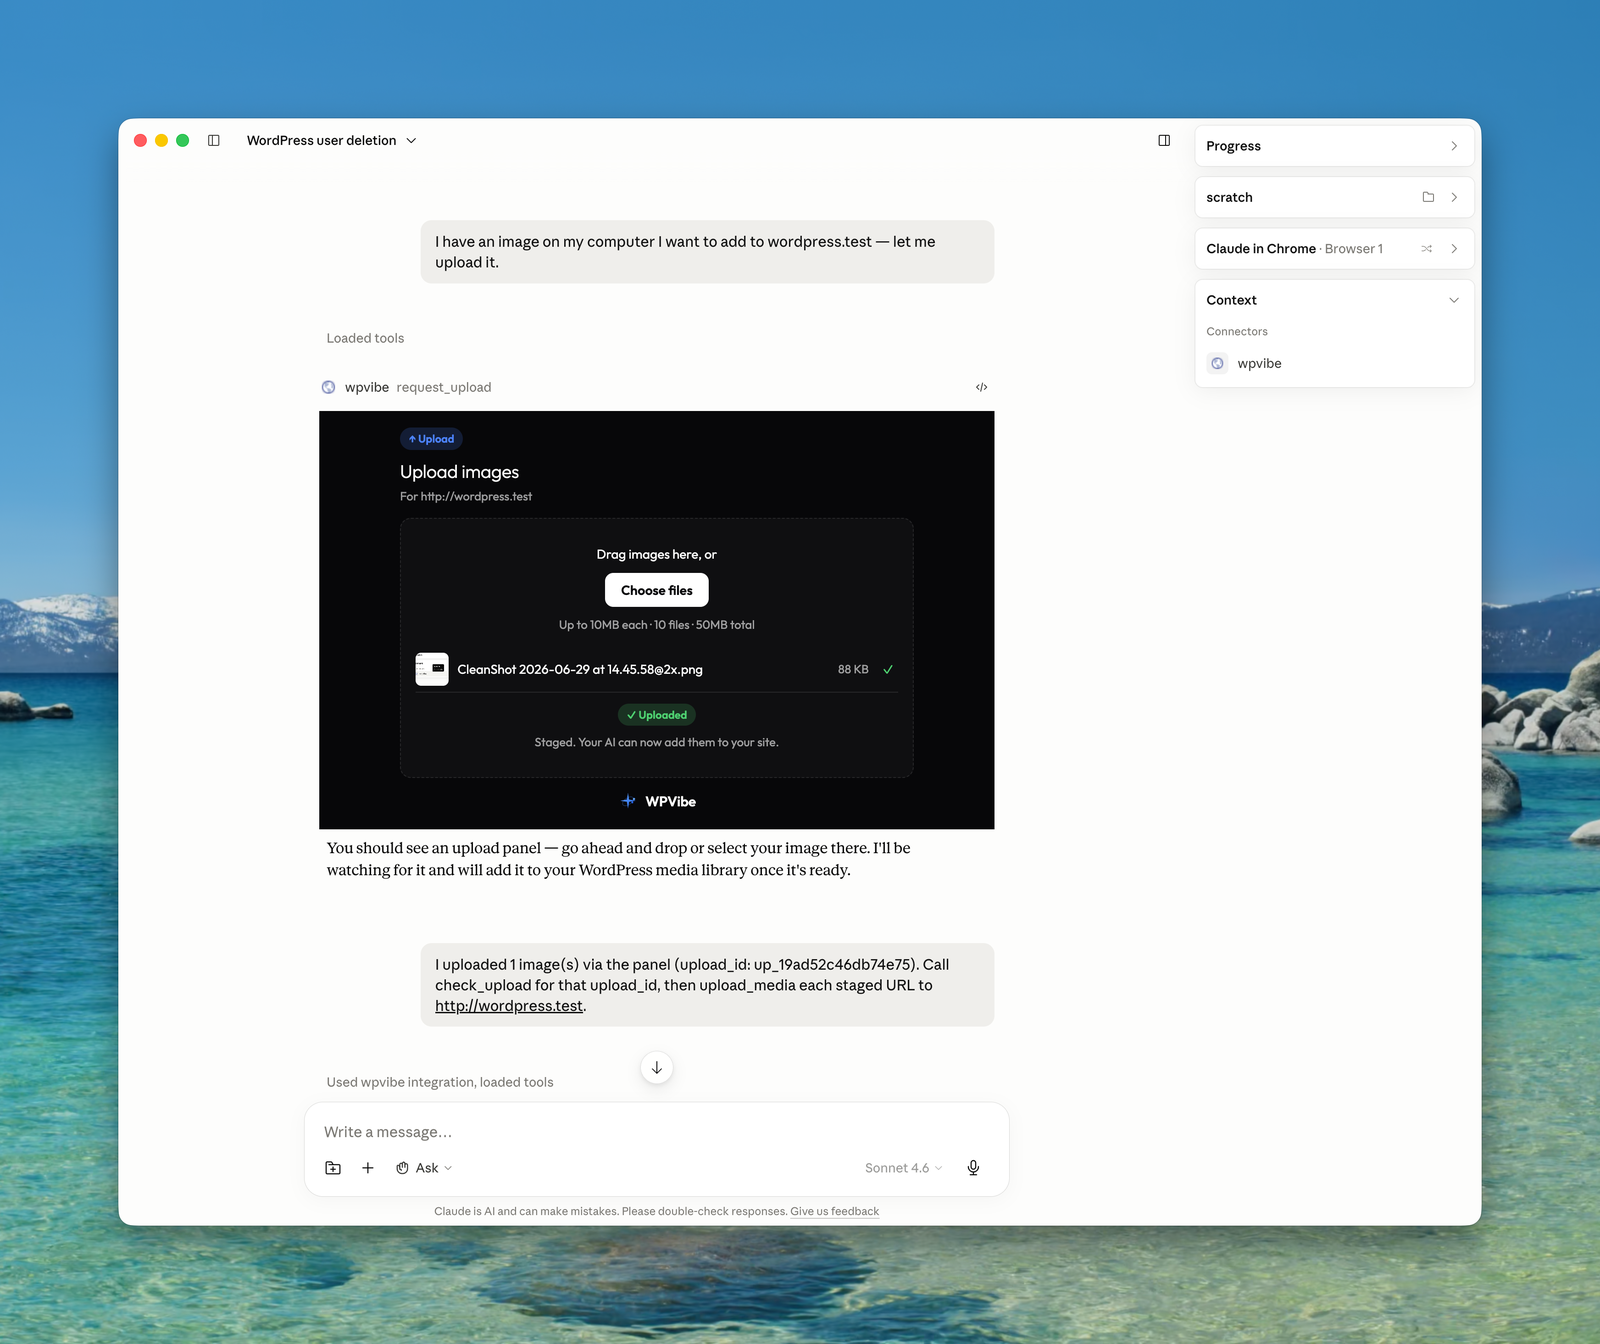
Task: Toggle the right side panel icon
Action: (1164, 141)
